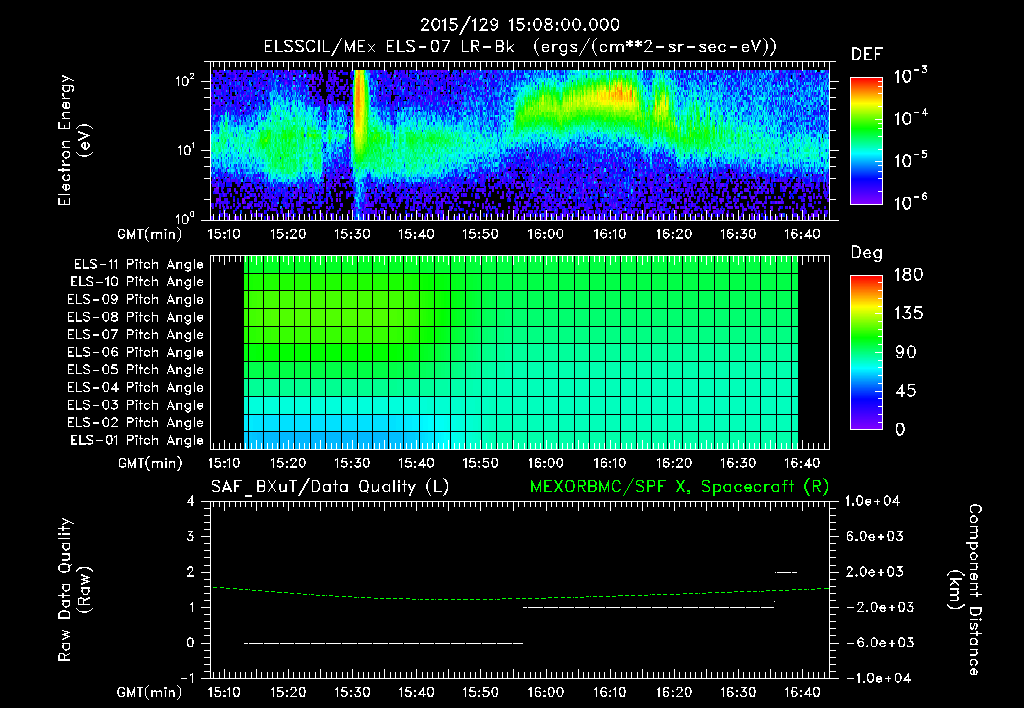Image resolution: width=1024 pixels, height=708 pixels.
Task: Select the ELS-09 Pitch Angle row label
Action: 136,300
